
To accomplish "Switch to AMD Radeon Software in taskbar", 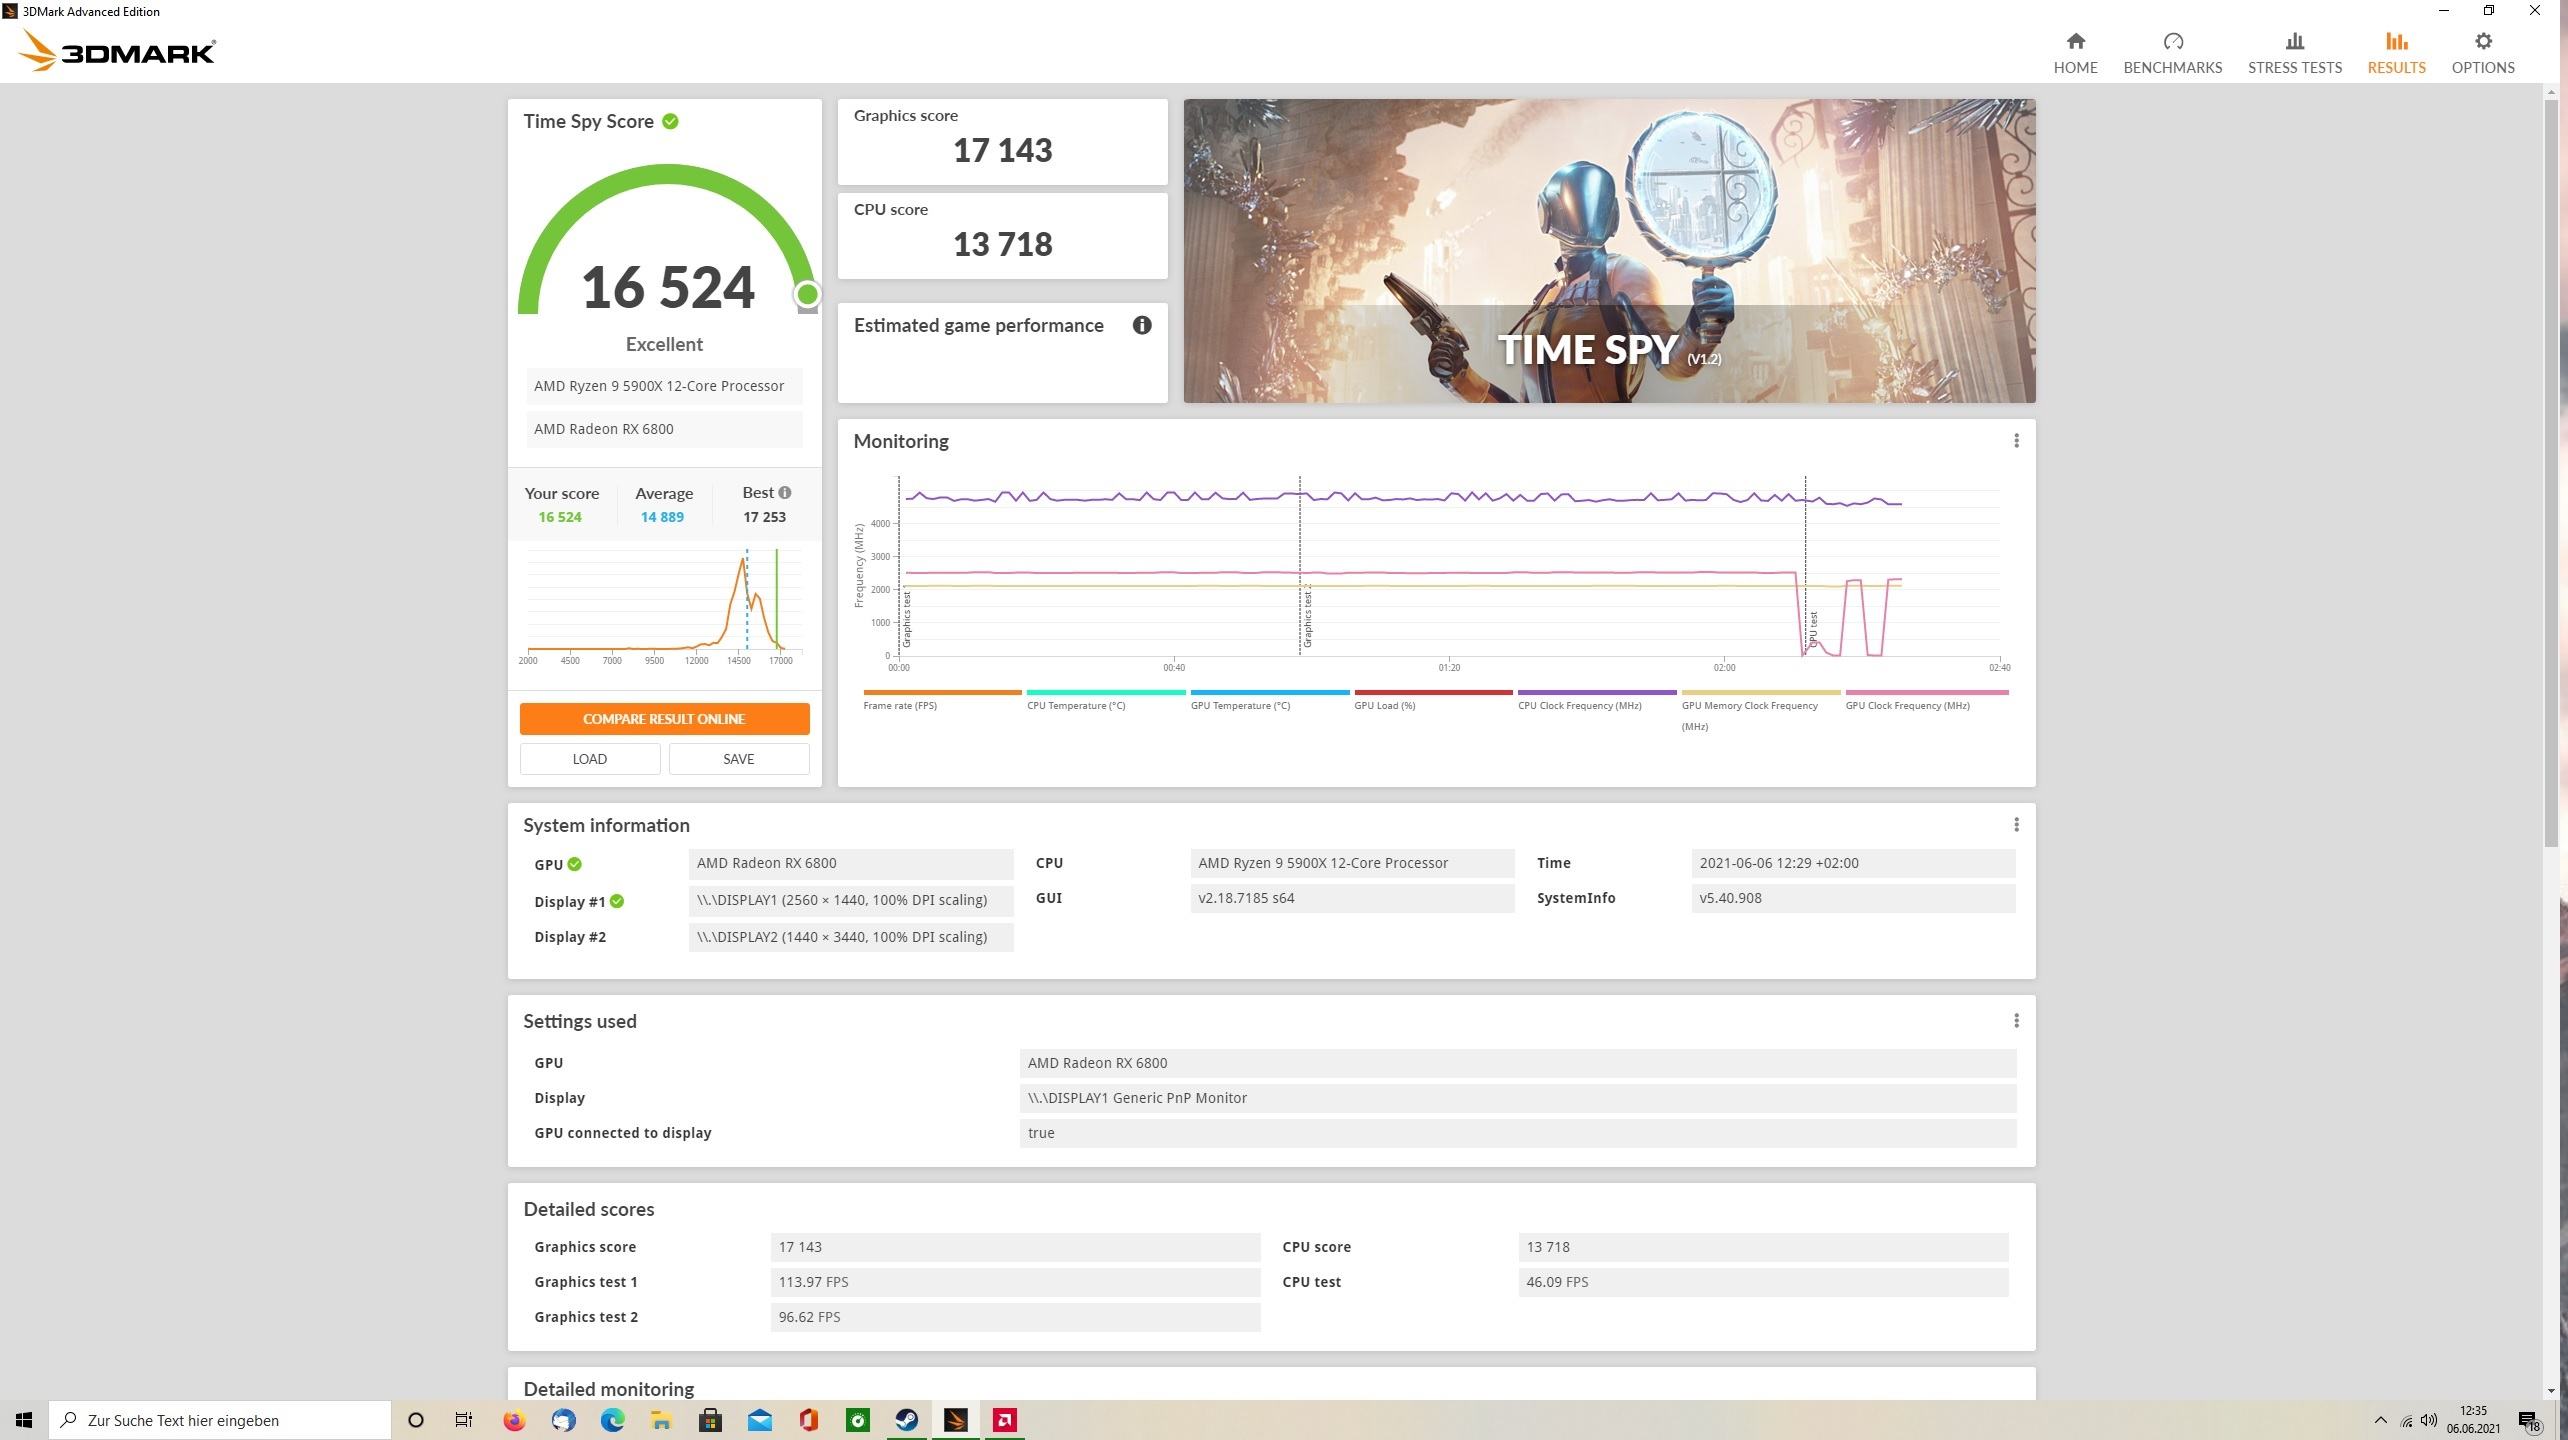I will (x=1004, y=1420).
